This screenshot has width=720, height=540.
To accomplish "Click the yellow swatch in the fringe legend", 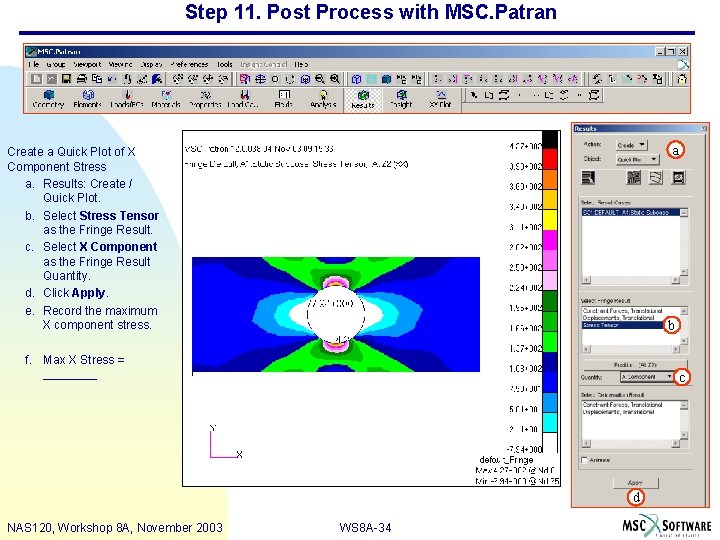I will (550, 220).
